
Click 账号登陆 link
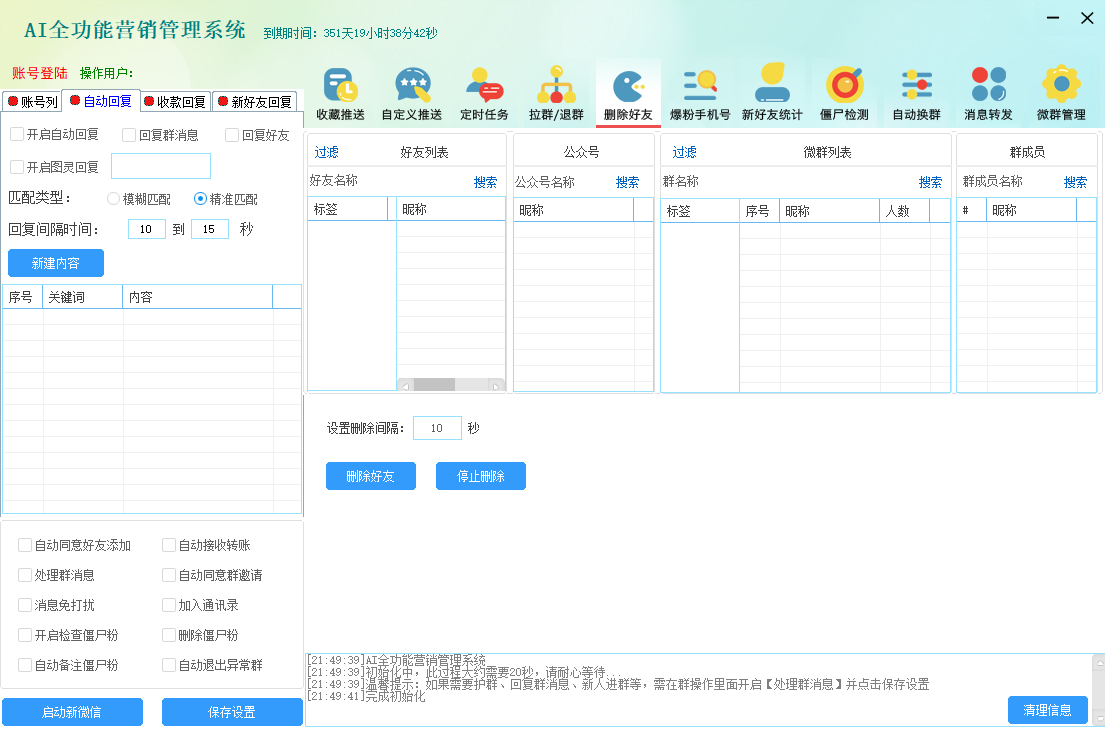pos(39,73)
